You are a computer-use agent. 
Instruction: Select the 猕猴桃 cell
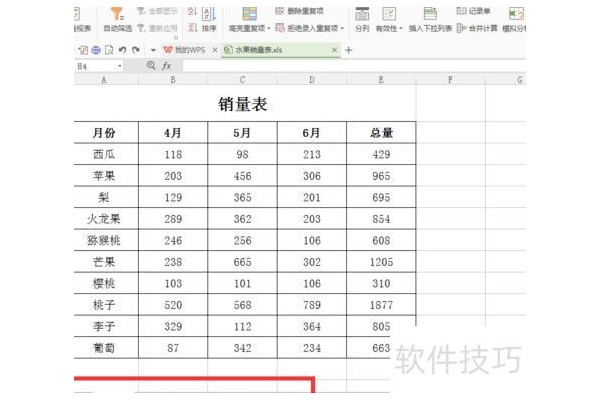106,240
